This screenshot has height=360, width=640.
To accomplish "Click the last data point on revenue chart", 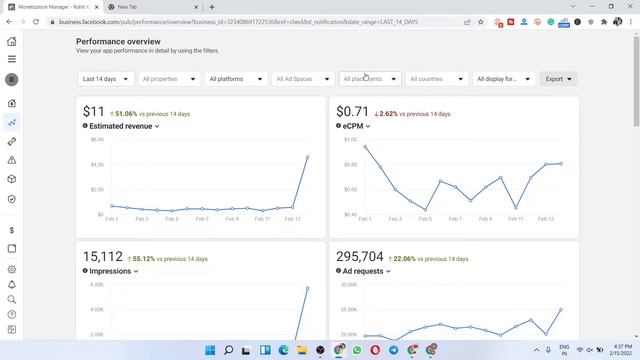I will pos(307,157).
